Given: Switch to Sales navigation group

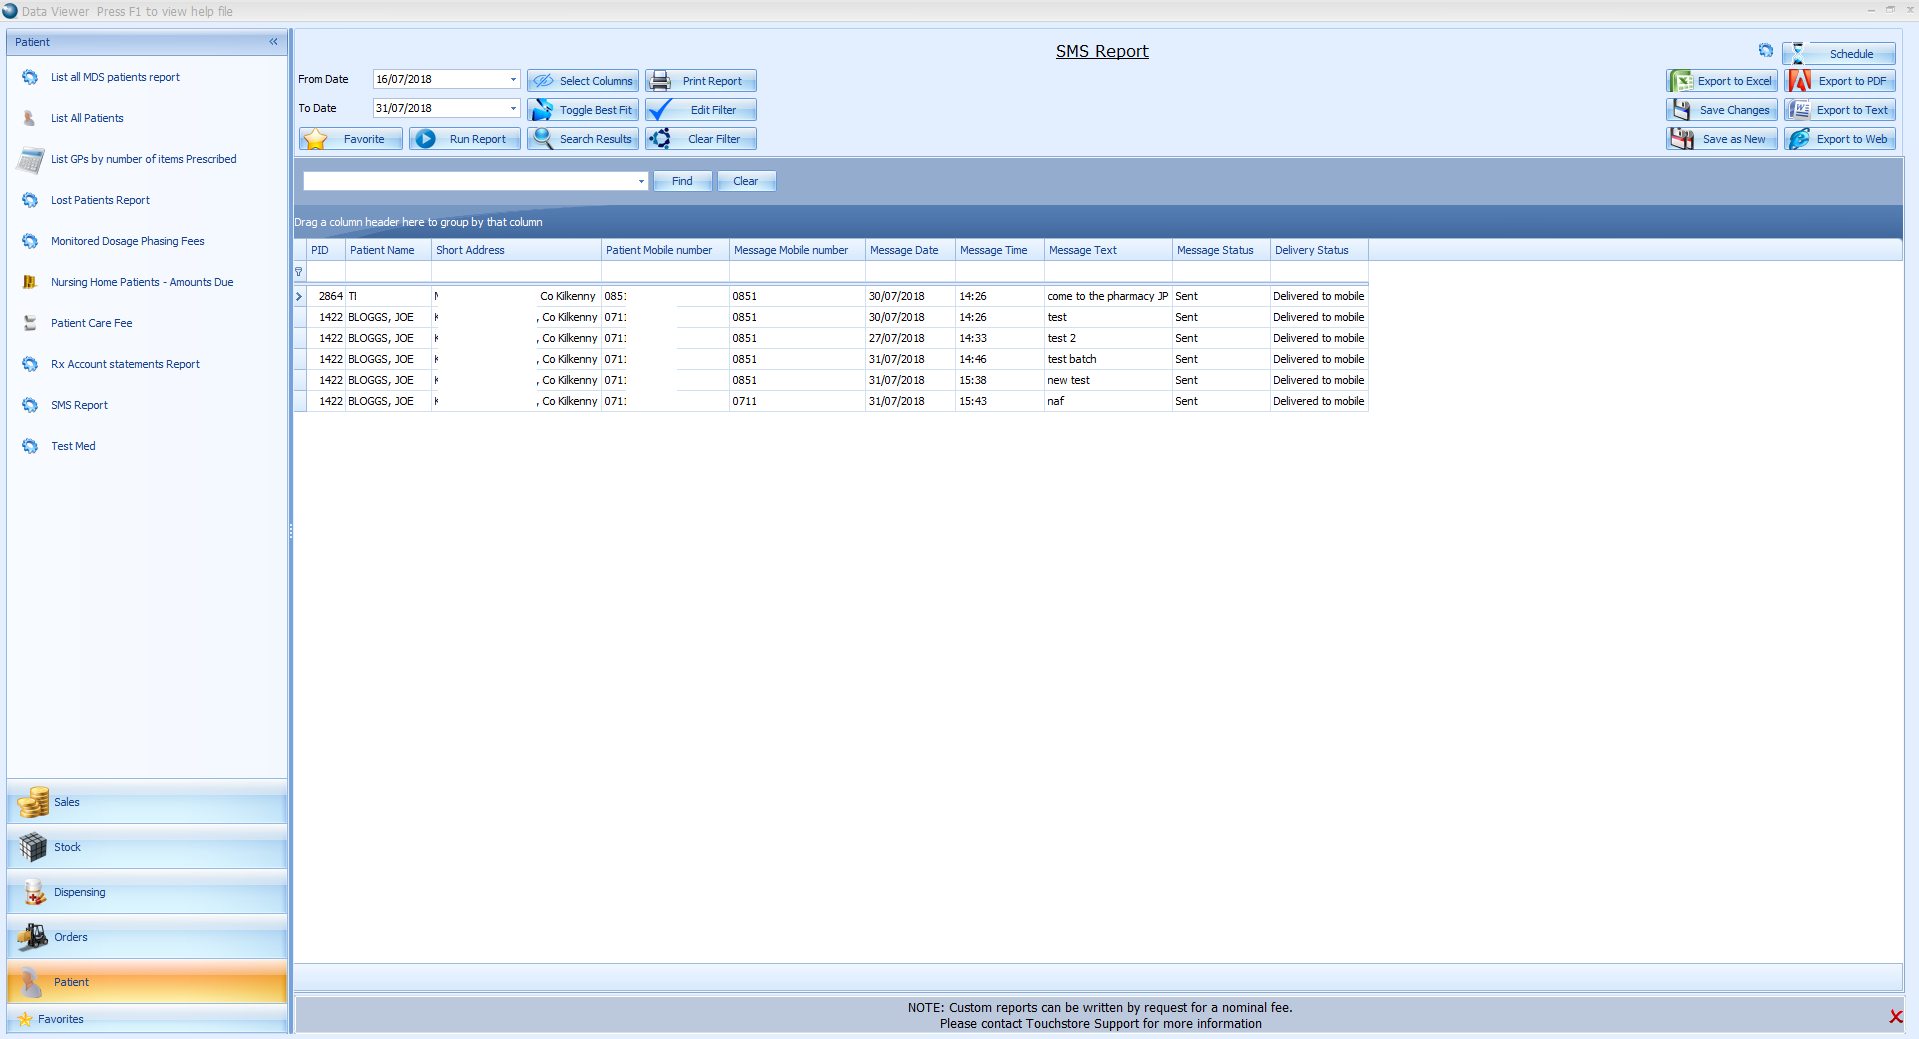Looking at the screenshot, I should tap(147, 802).
